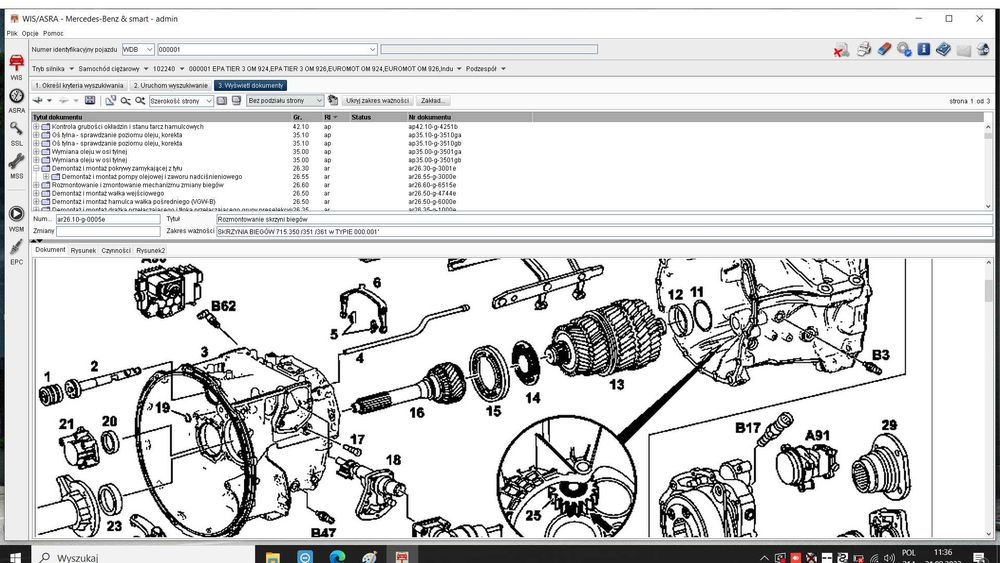Viewport: 1000px width, 563px height.
Task: Open the SSL wrench module
Action: coord(16,132)
